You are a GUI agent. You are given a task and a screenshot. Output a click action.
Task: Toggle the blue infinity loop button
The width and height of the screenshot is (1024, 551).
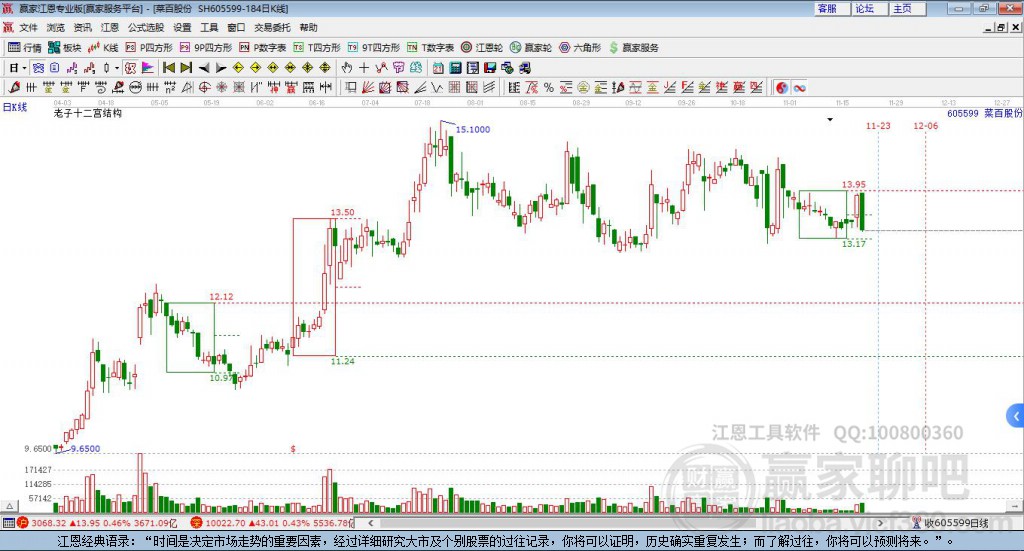799,87
